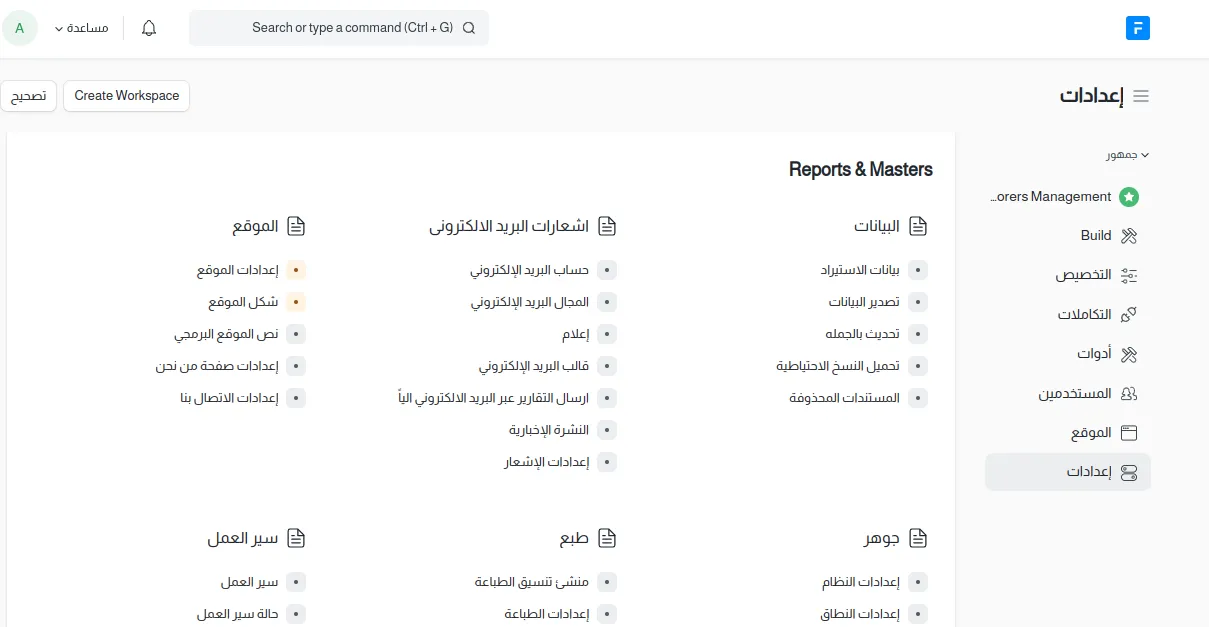Click the Frappe logo icon

(x=1137, y=28)
